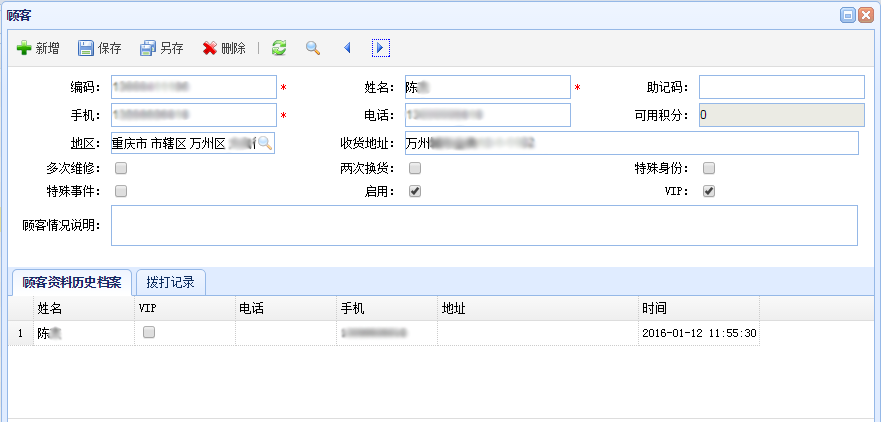
Task: Go to next record arrow
Action: [380, 48]
